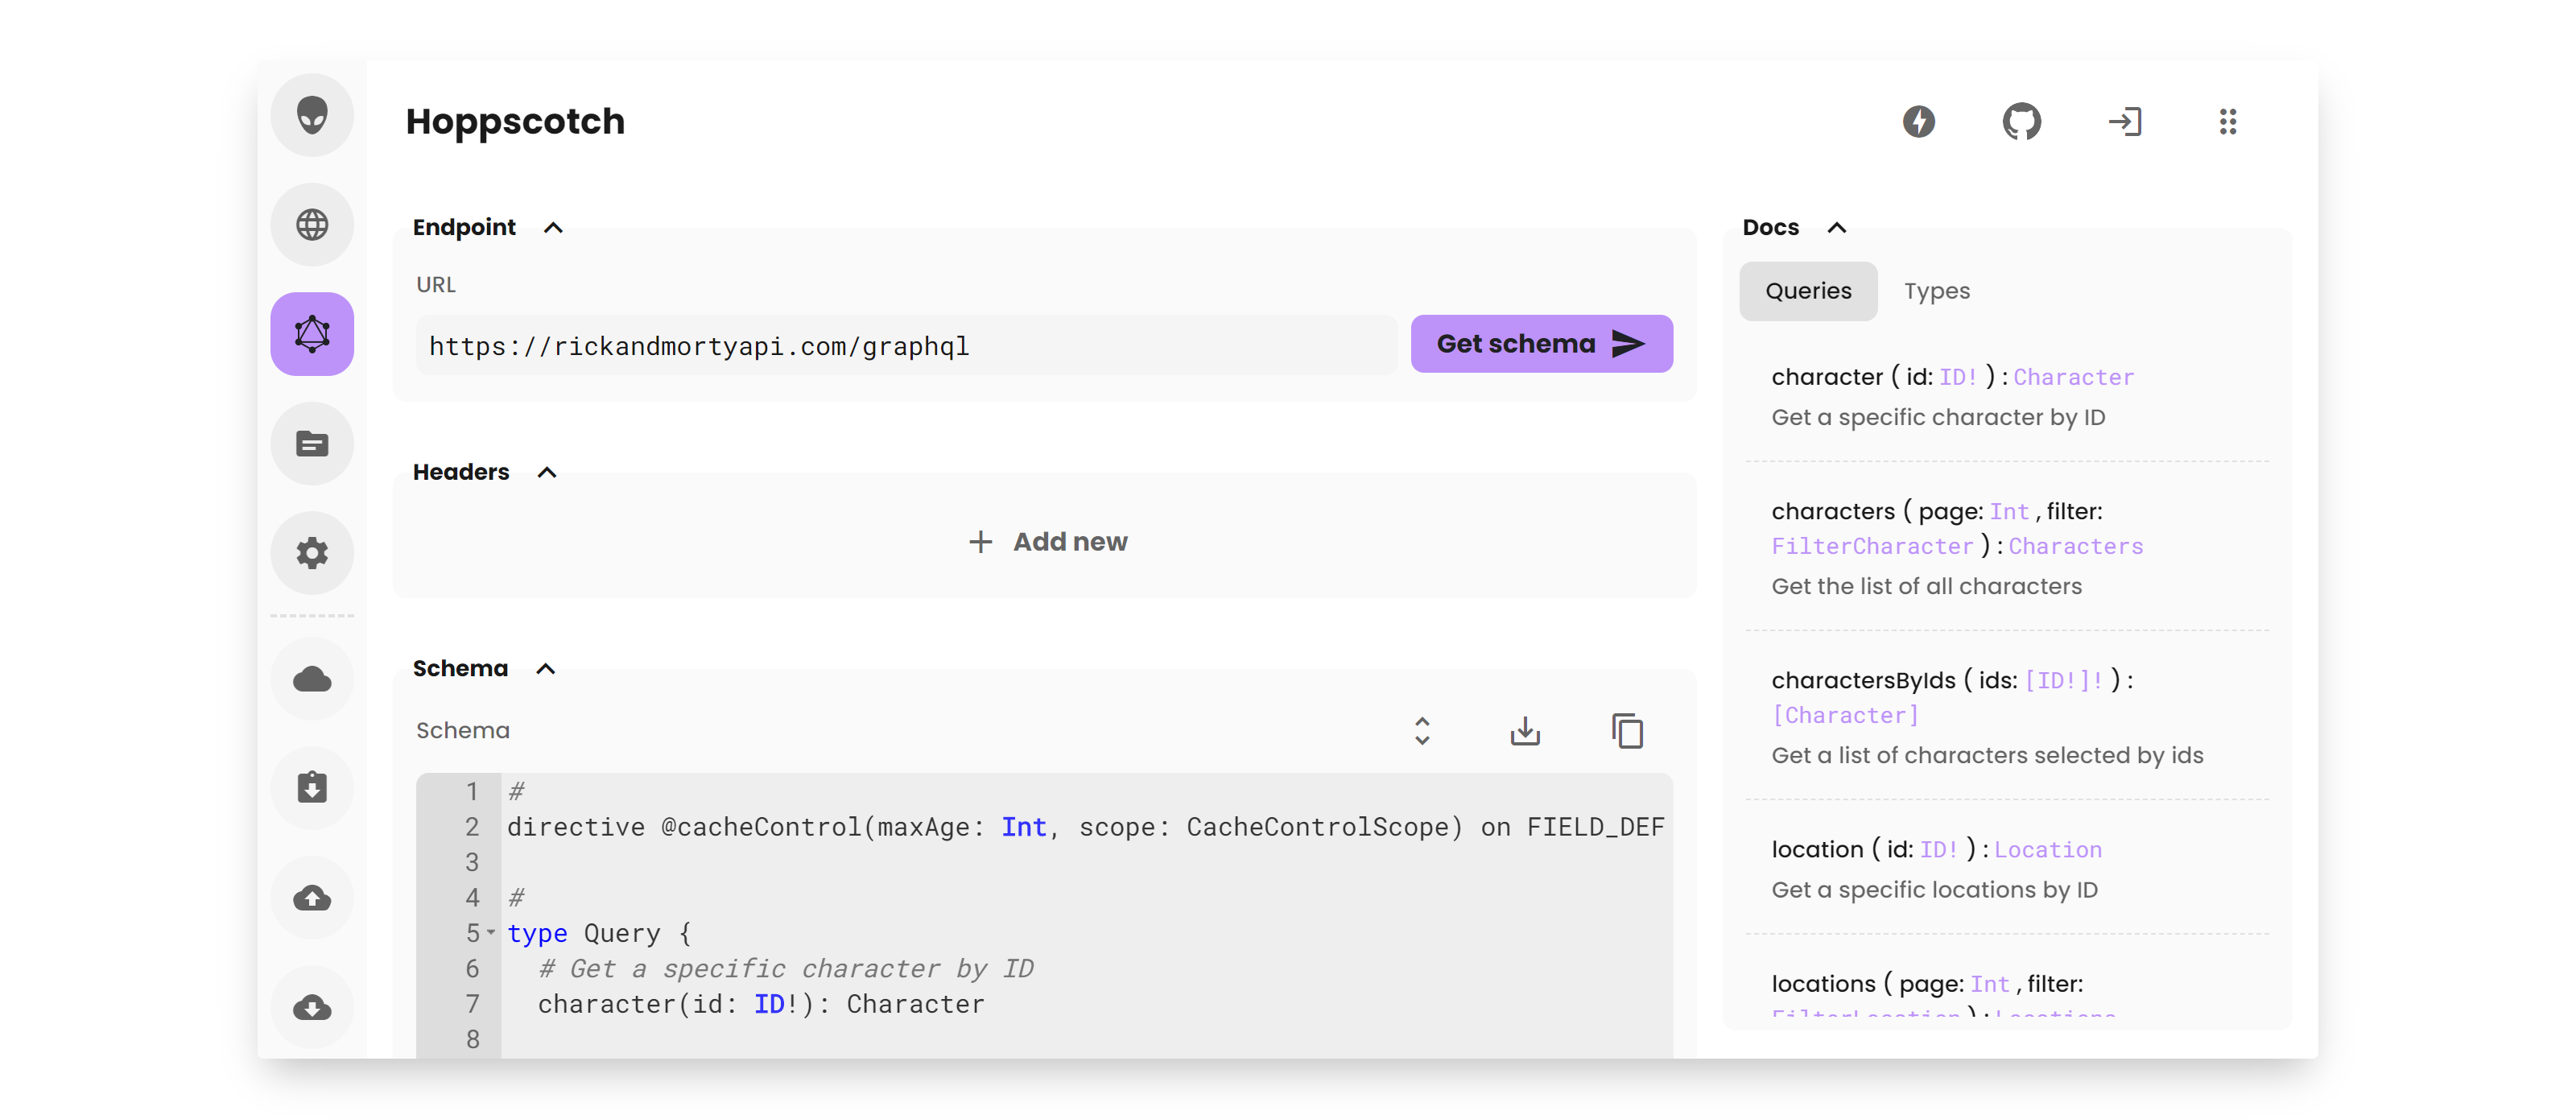2576x1119 pixels.
Task: Select the GraphQL icon in sidebar
Action: pos(312,334)
